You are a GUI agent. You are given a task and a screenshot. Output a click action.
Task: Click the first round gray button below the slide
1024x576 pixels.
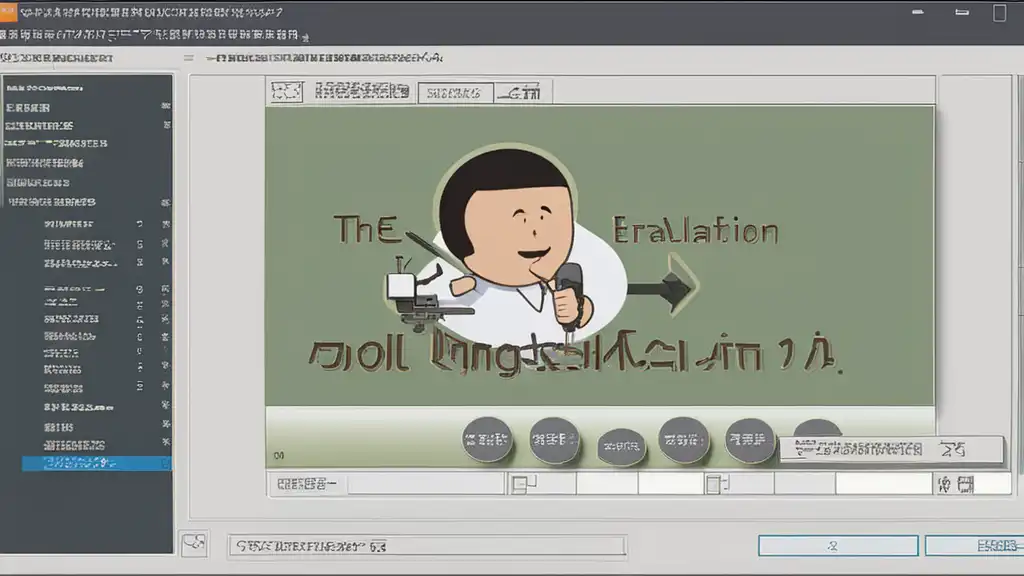tap(487, 440)
